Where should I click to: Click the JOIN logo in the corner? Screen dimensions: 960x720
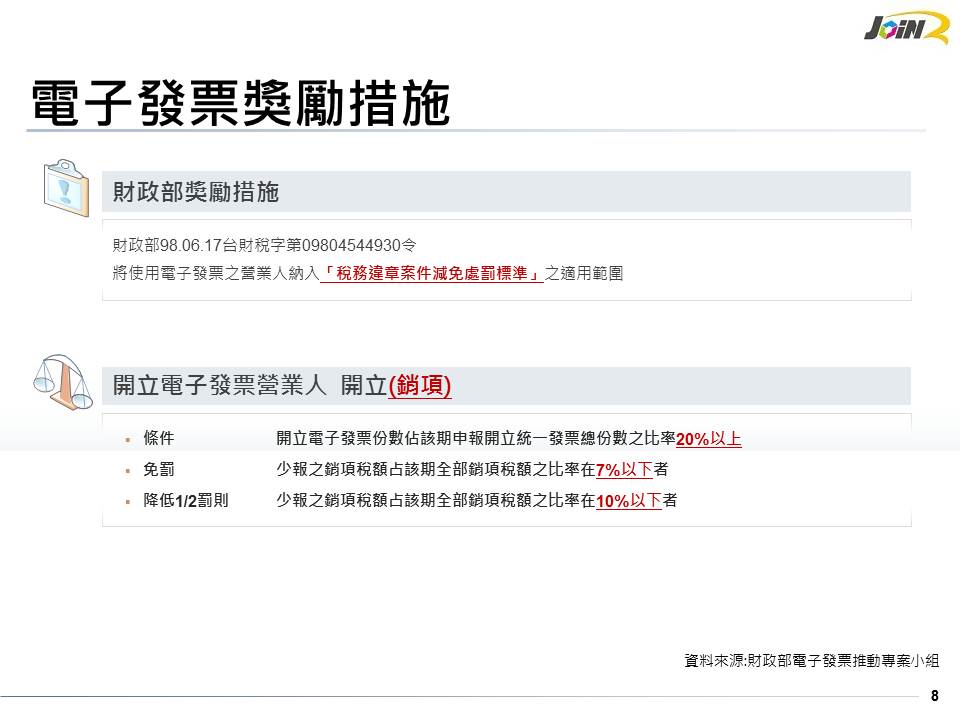coord(904,27)
